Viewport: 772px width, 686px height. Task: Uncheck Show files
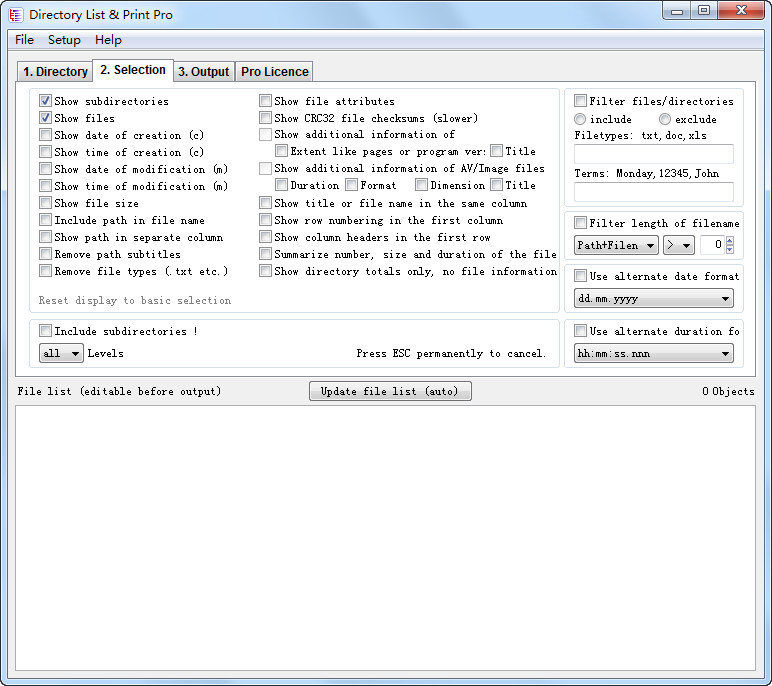[x=45, y=118]
